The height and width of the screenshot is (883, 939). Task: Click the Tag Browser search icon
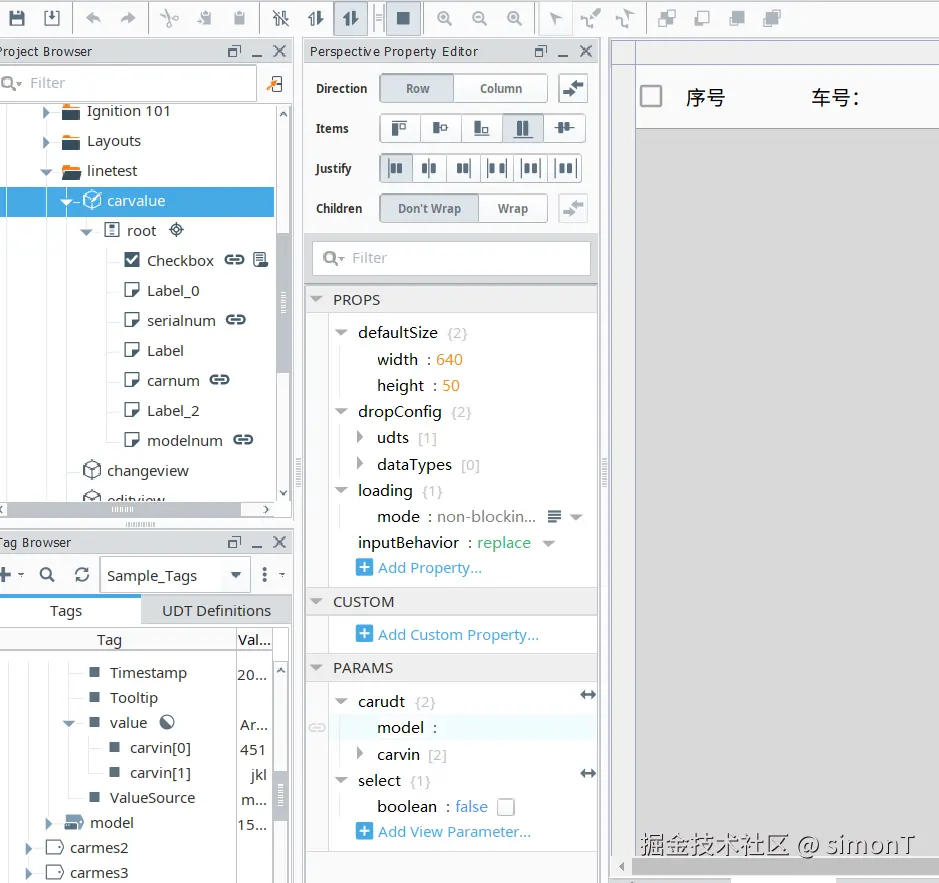[47, 575]
